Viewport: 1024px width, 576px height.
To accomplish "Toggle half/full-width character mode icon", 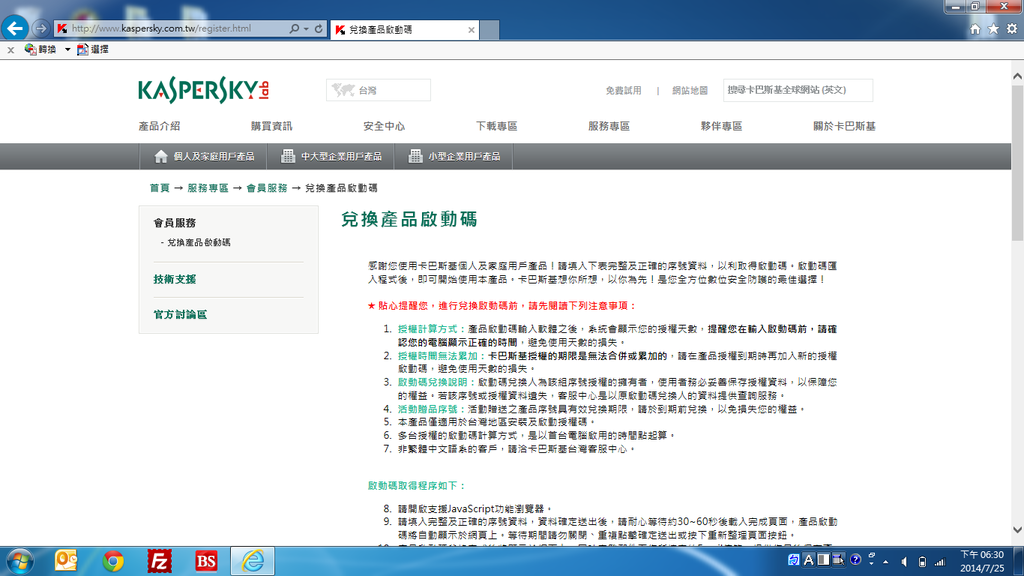I will [x=824, y=560].
